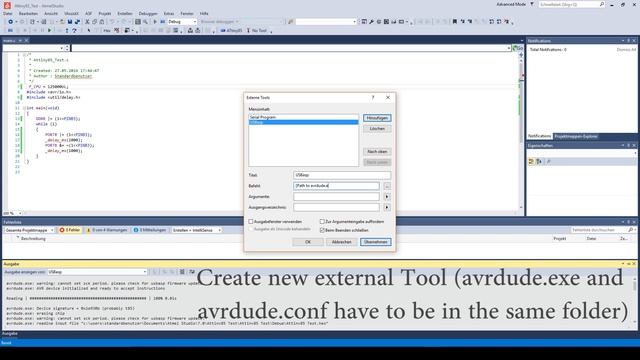This screenshot has width=640, height=360.
Task: Open the Ausgangsverzeichnis macro arrow button
Action: click(387, 207)
